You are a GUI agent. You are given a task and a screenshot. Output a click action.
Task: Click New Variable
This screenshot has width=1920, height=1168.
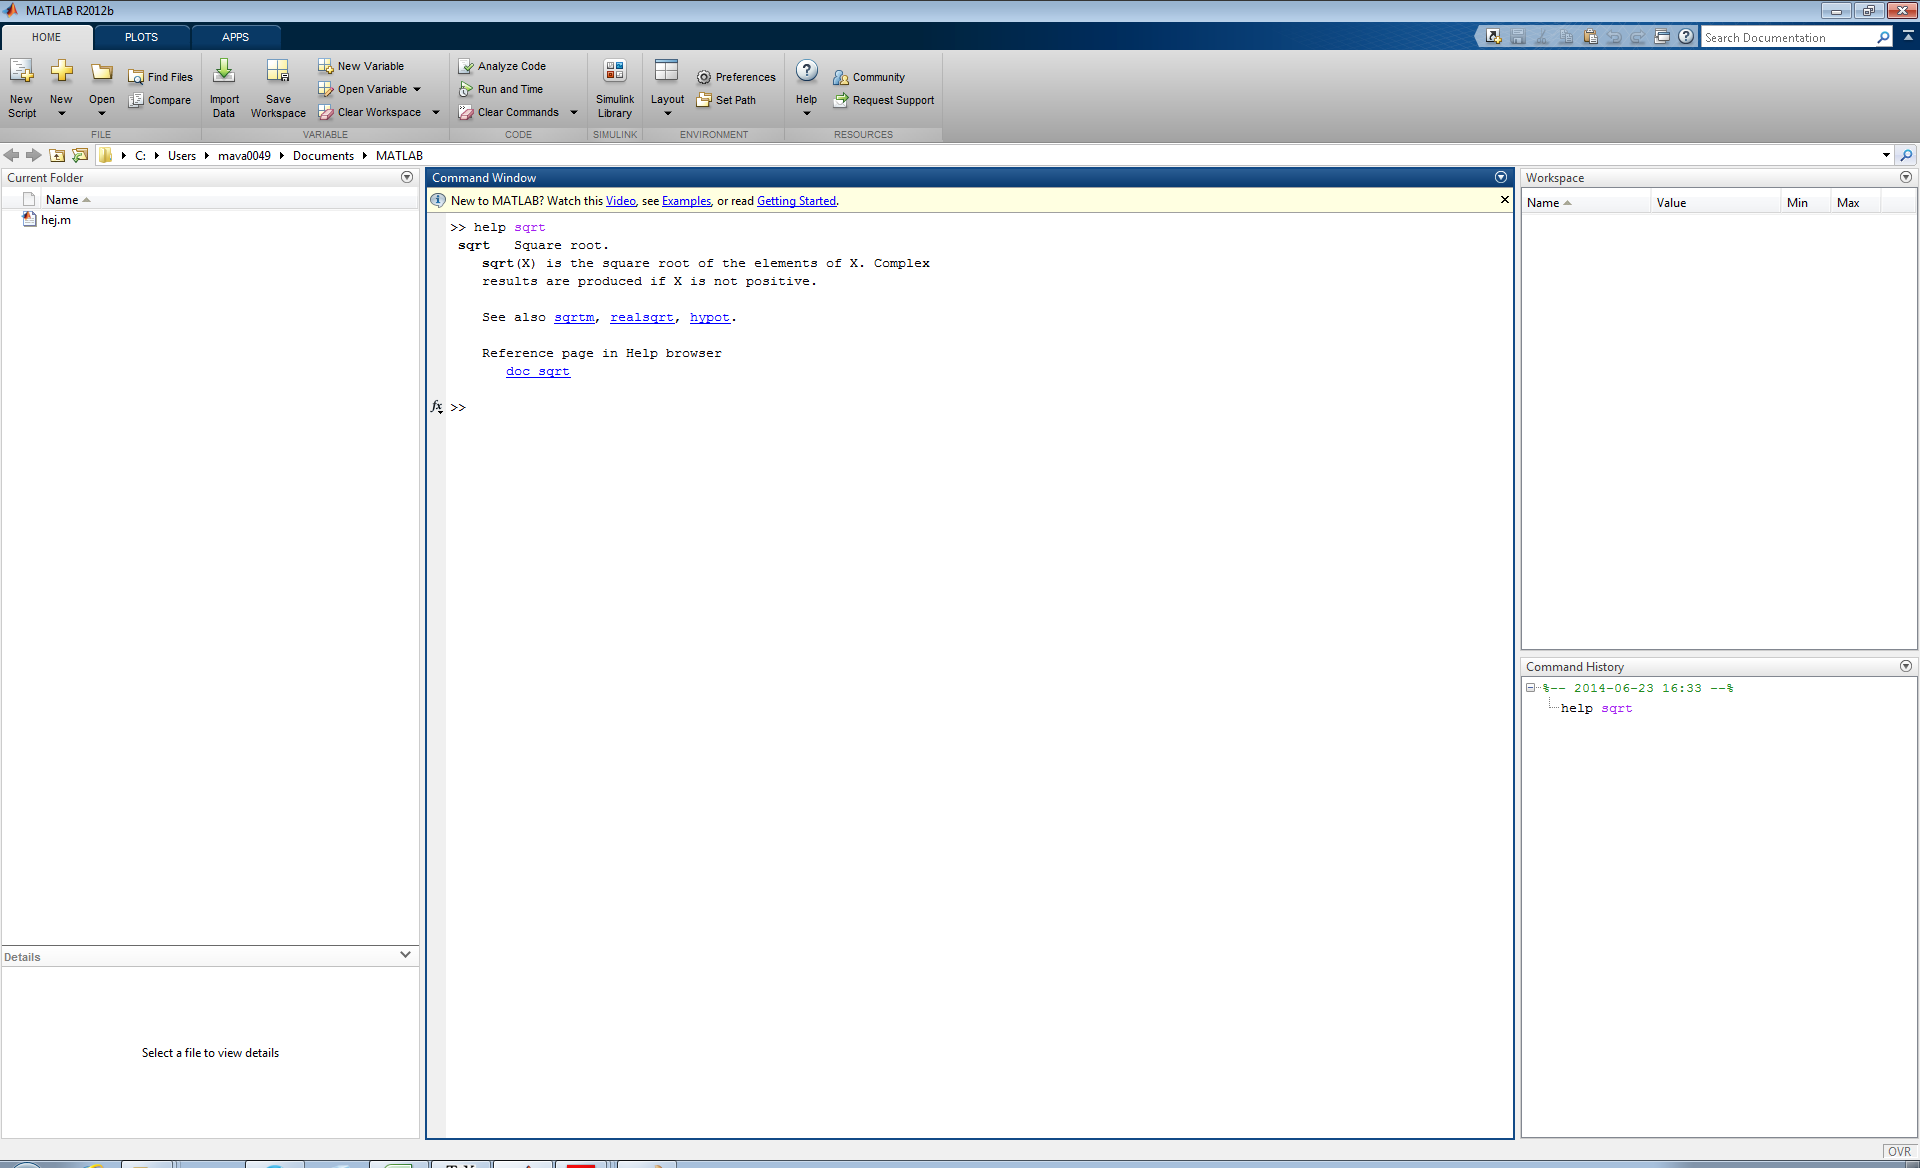point(361,66)
